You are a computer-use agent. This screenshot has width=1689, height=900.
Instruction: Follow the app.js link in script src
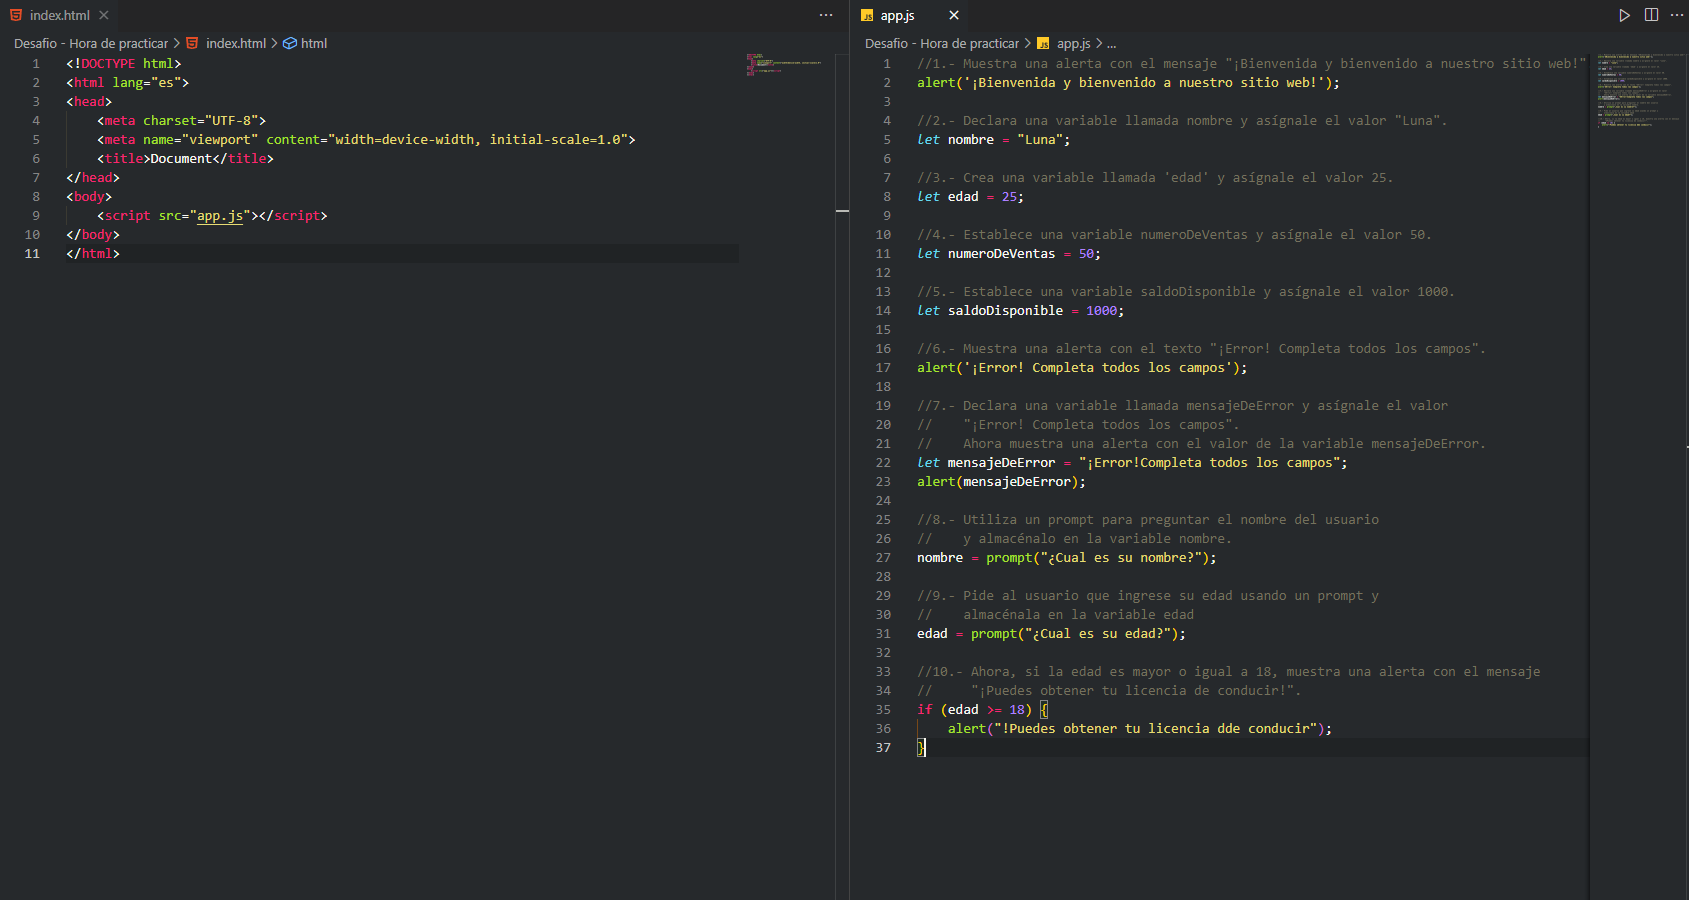point(219,215)
